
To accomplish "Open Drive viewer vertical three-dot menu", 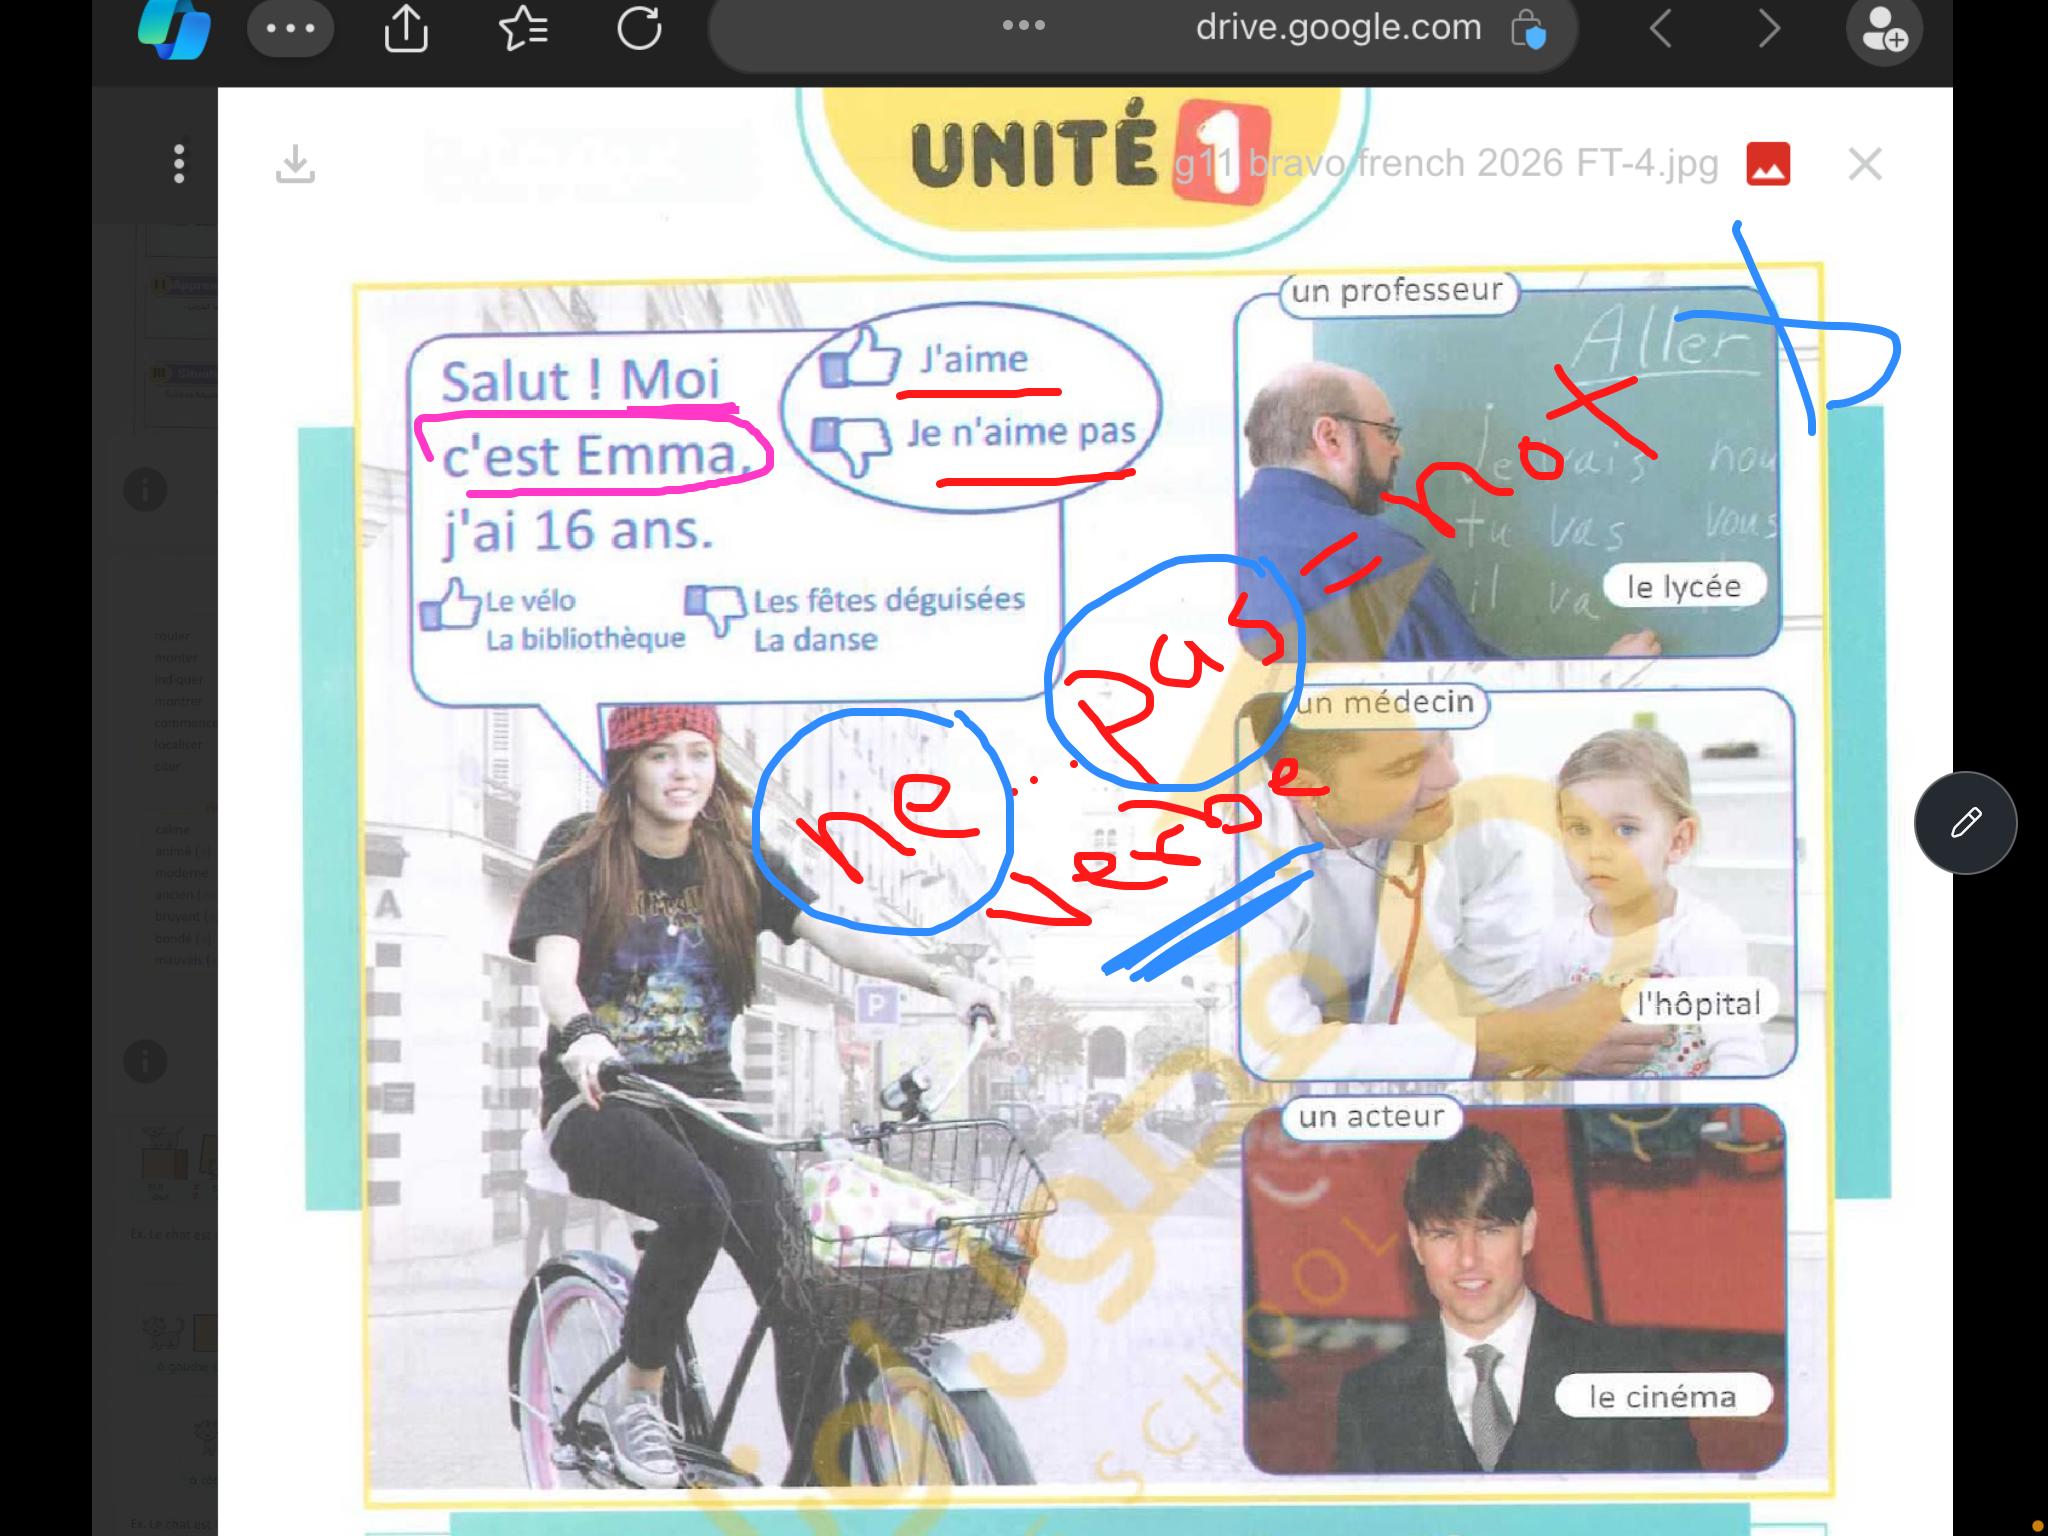I will 179,164.
